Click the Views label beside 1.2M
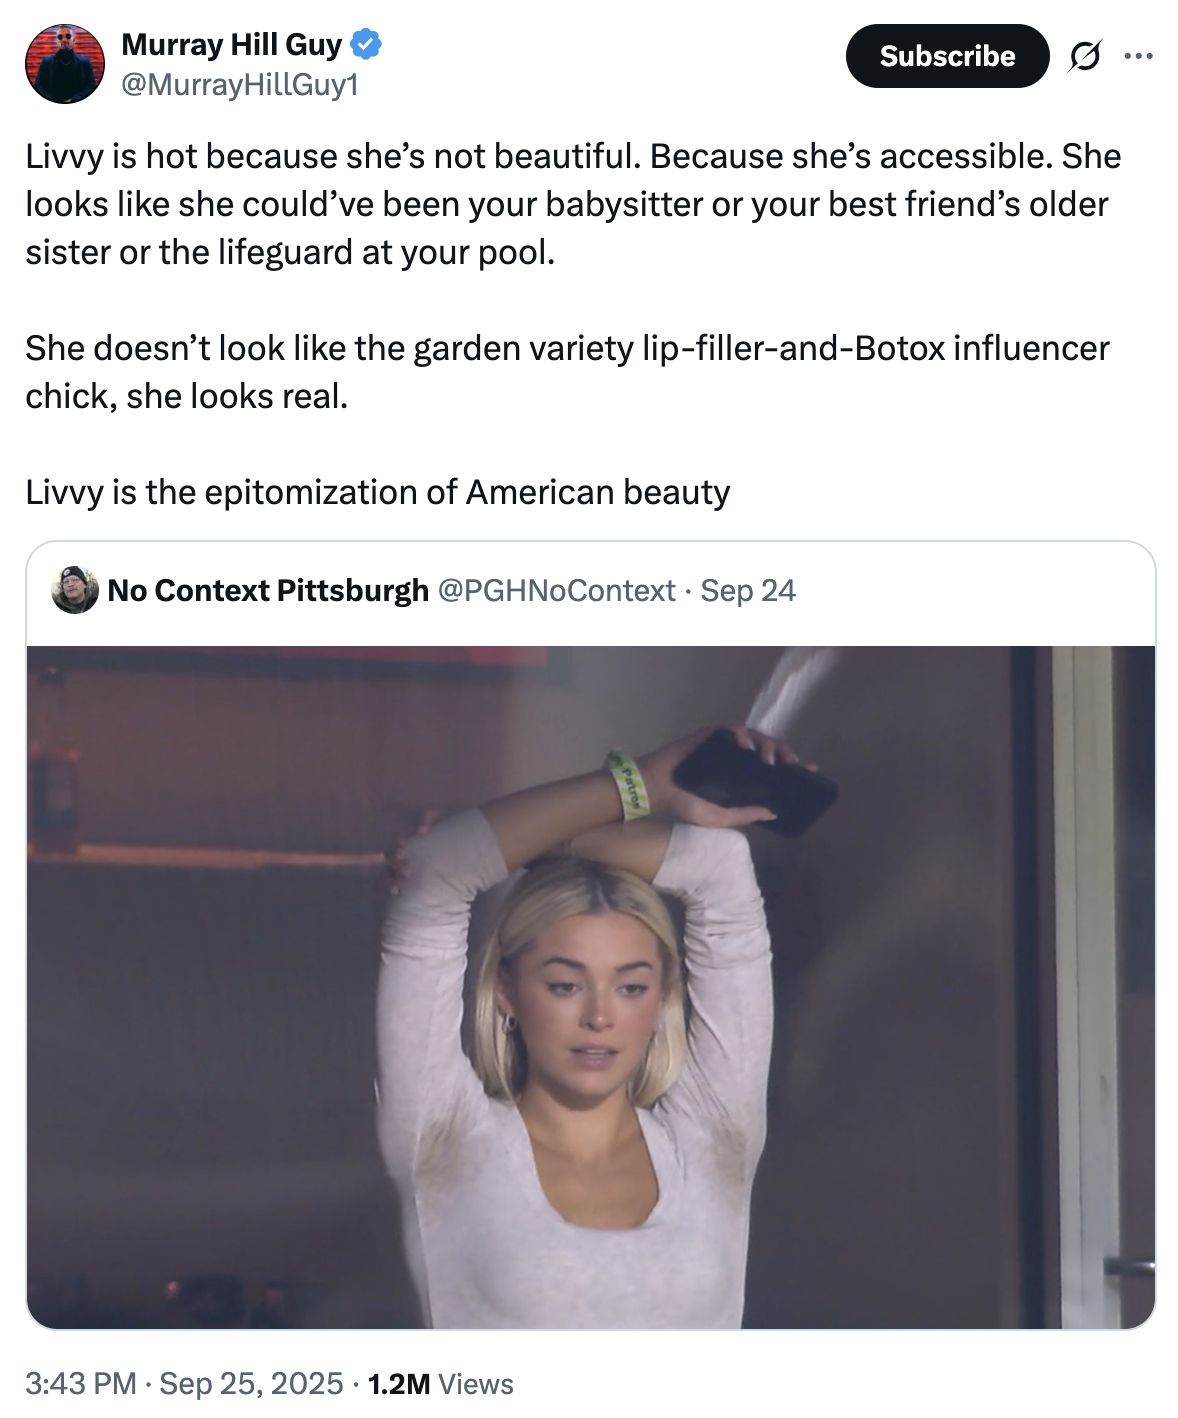This screenshot has width=1178, height=1418. pyautogui.click(x=476, y=1384)
